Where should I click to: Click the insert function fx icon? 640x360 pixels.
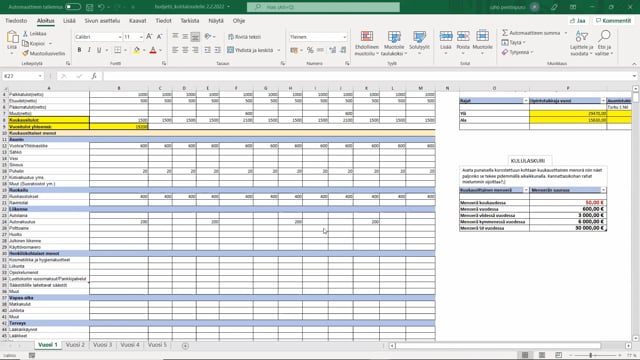[x=94, y=76]
